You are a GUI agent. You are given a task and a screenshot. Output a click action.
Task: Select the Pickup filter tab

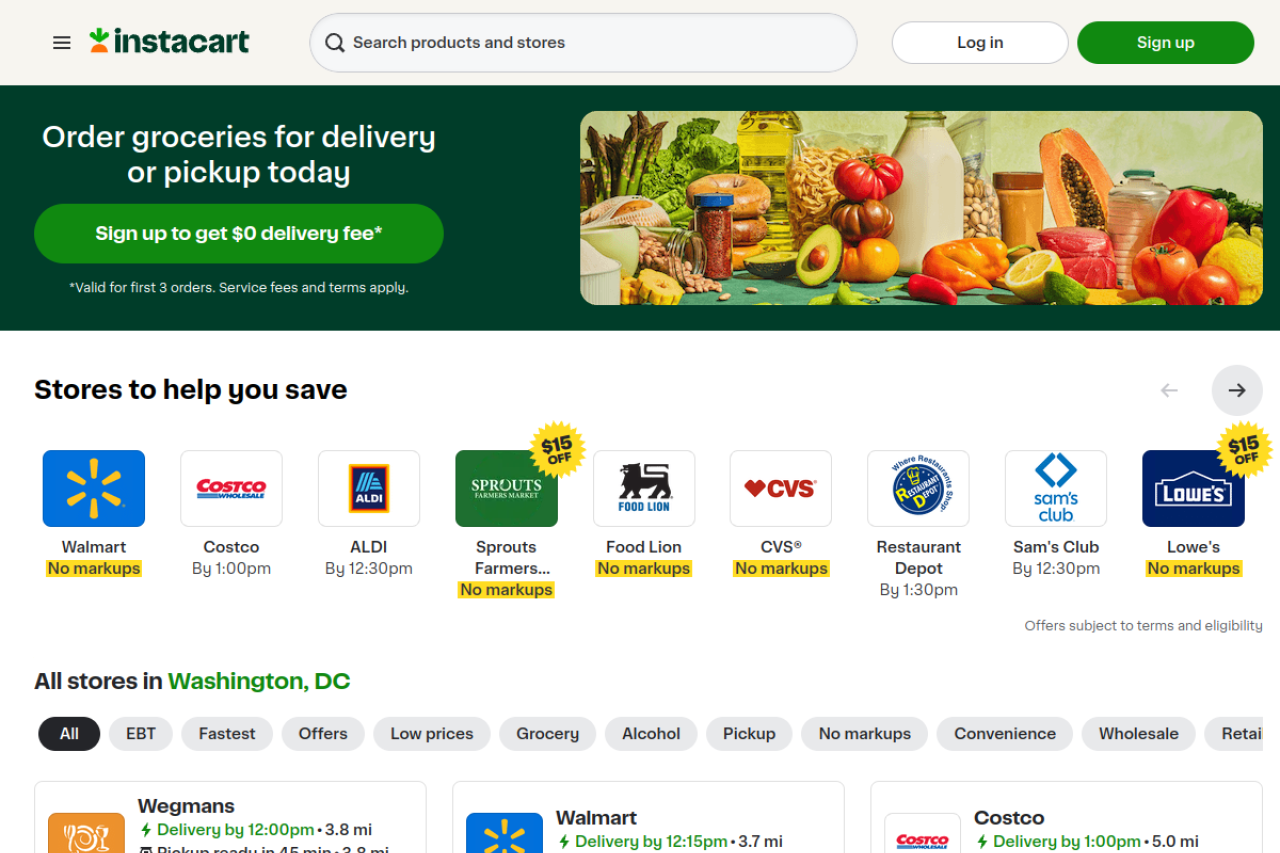[x=749, y=733]
